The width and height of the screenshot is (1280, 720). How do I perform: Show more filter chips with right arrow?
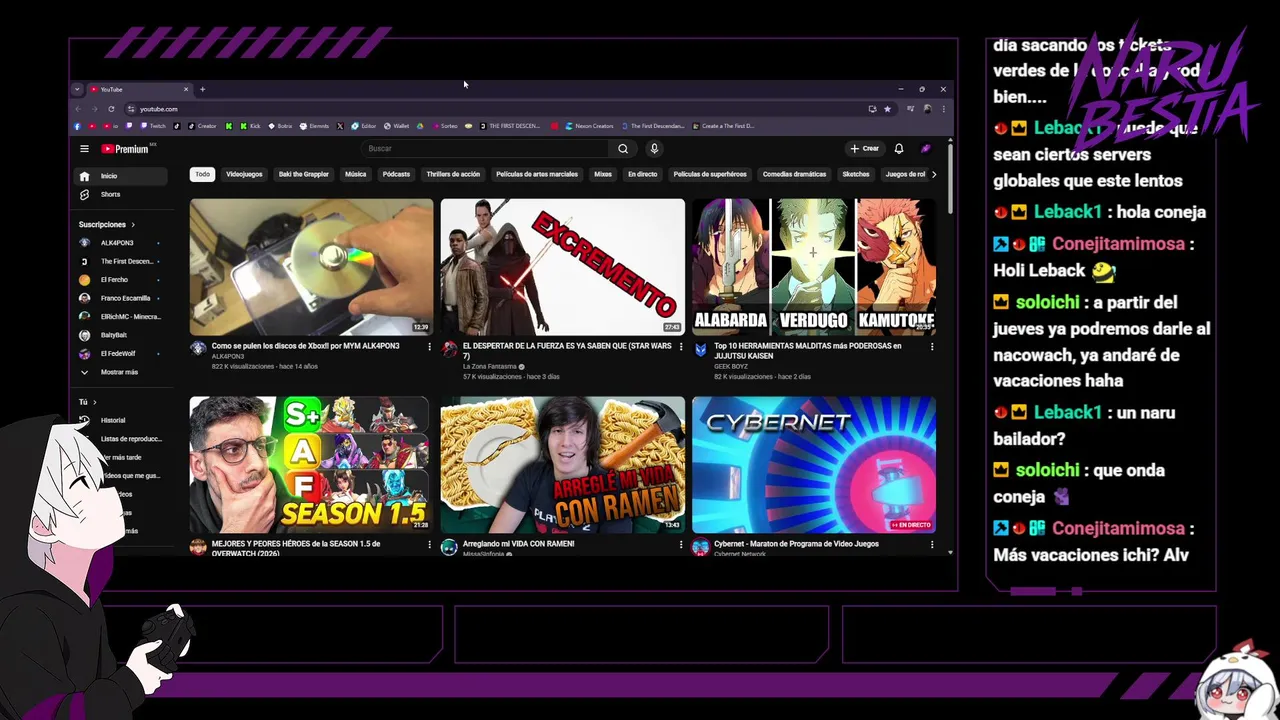click(934, 174)
